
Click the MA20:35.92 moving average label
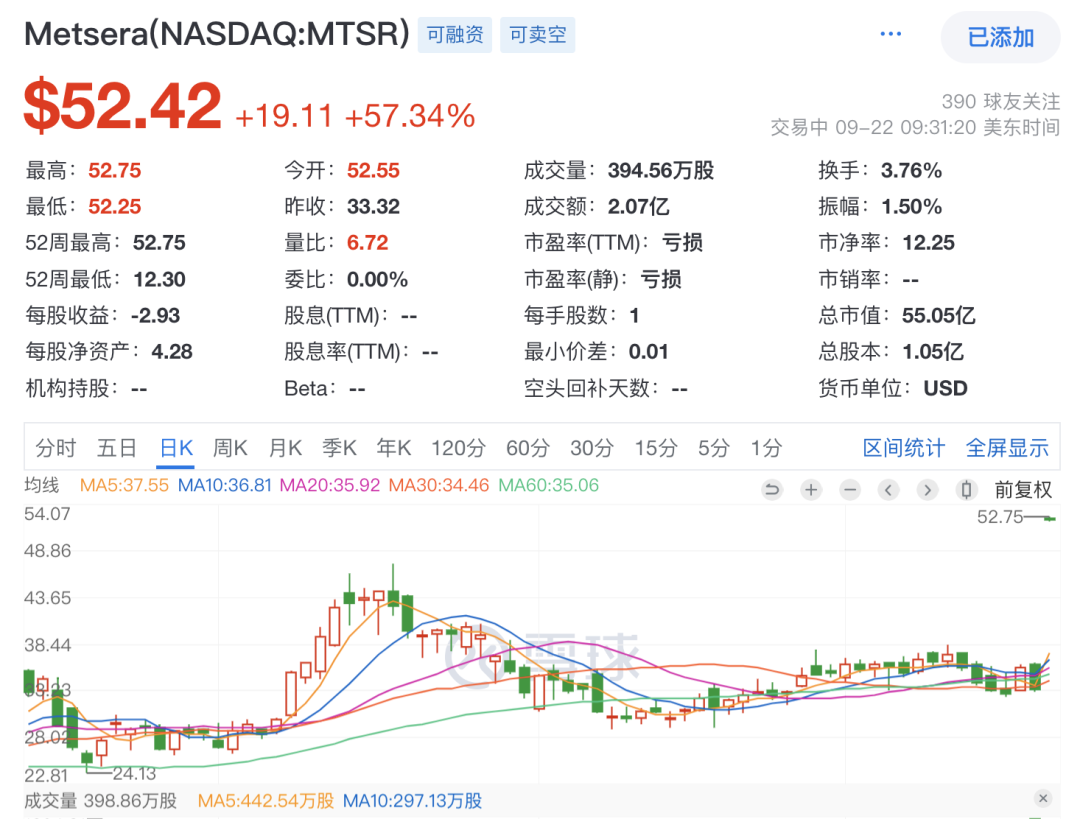[x=329, y=485]
